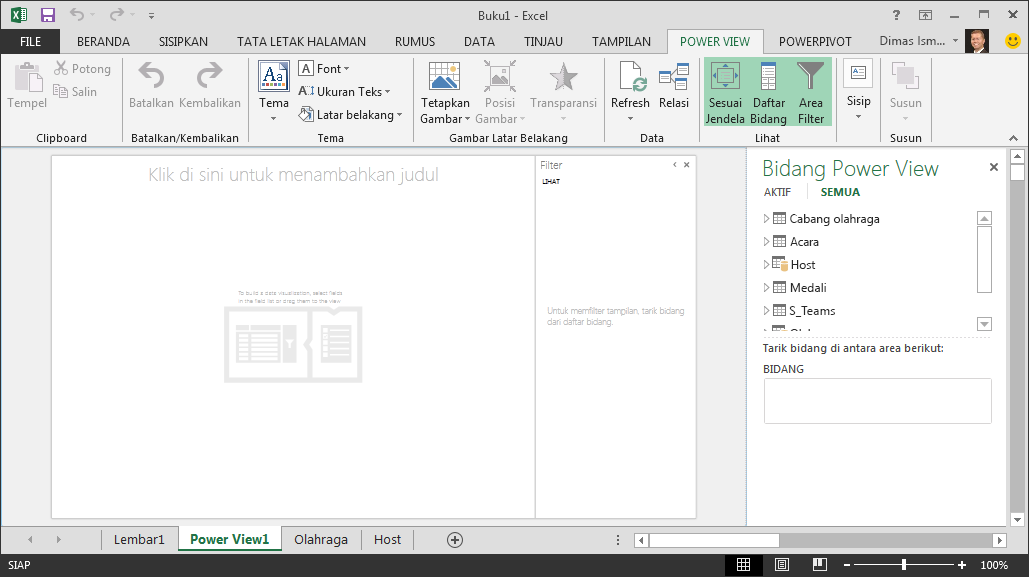Expand the Medali table
Image resolution: width=1029 pixels, height=577 pixels.
(766, 288)
